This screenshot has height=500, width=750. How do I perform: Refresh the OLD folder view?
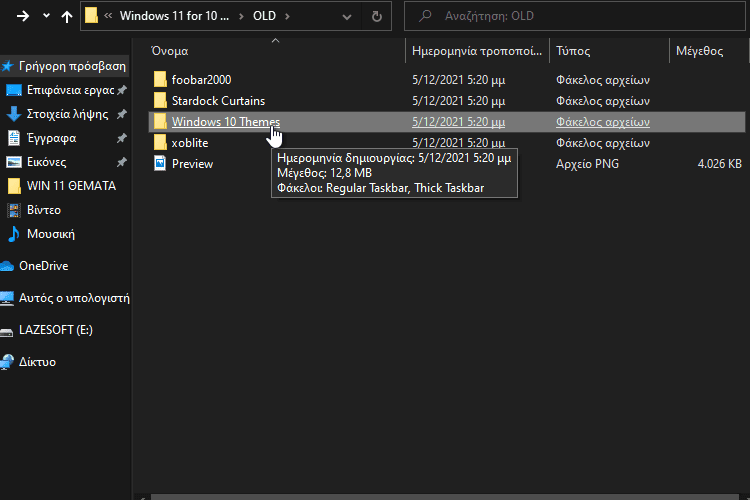click(x=377, y=17)
